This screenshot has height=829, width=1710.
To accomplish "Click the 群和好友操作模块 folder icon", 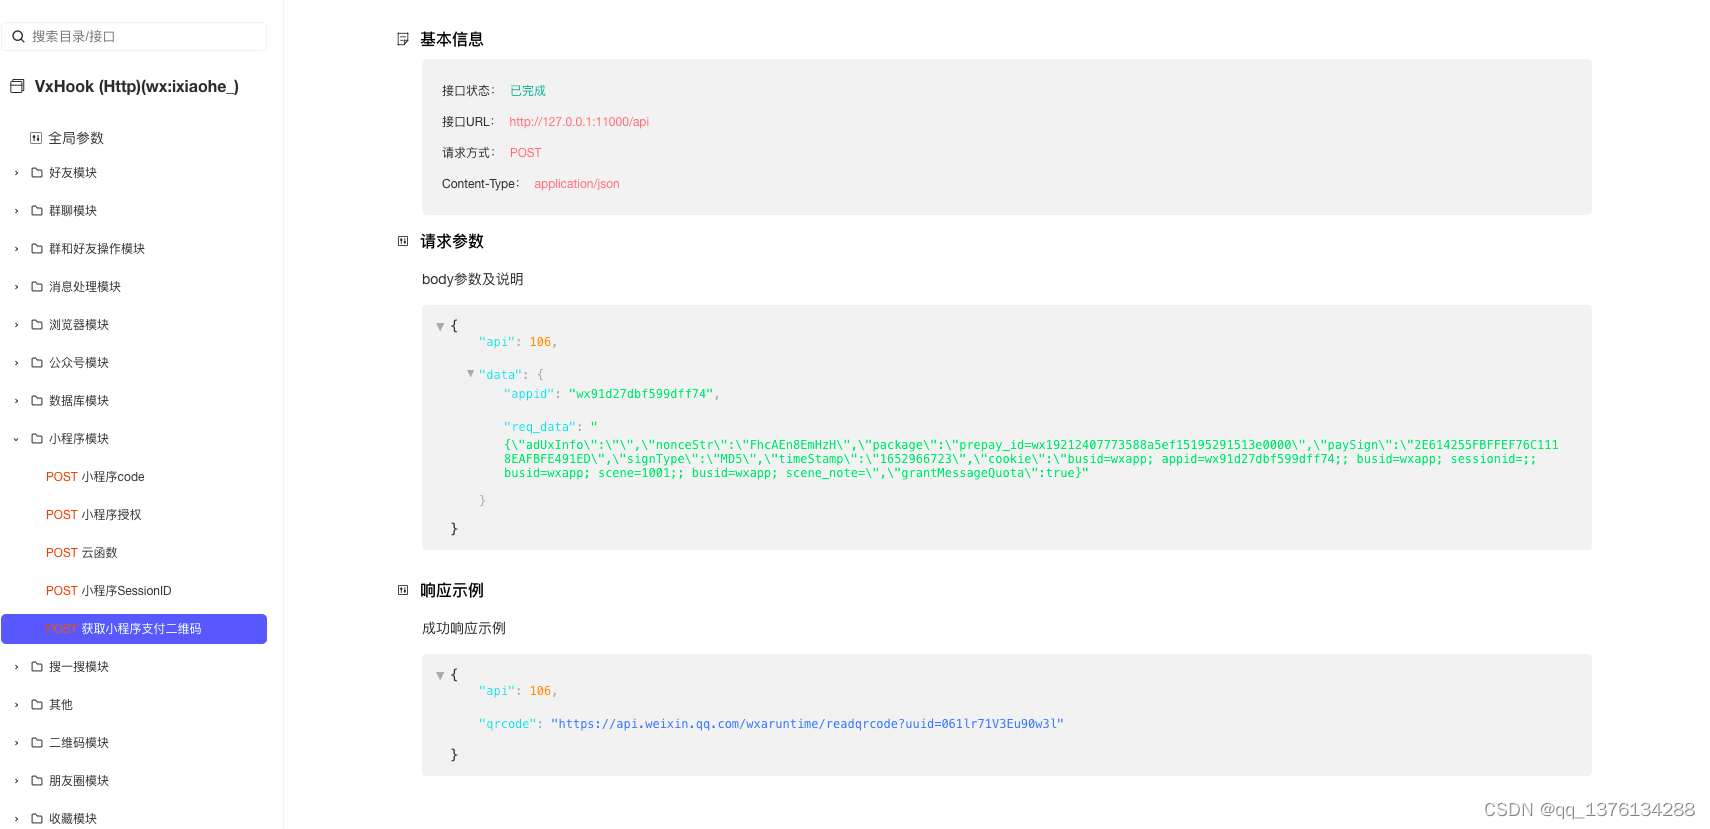I will 37,249.
